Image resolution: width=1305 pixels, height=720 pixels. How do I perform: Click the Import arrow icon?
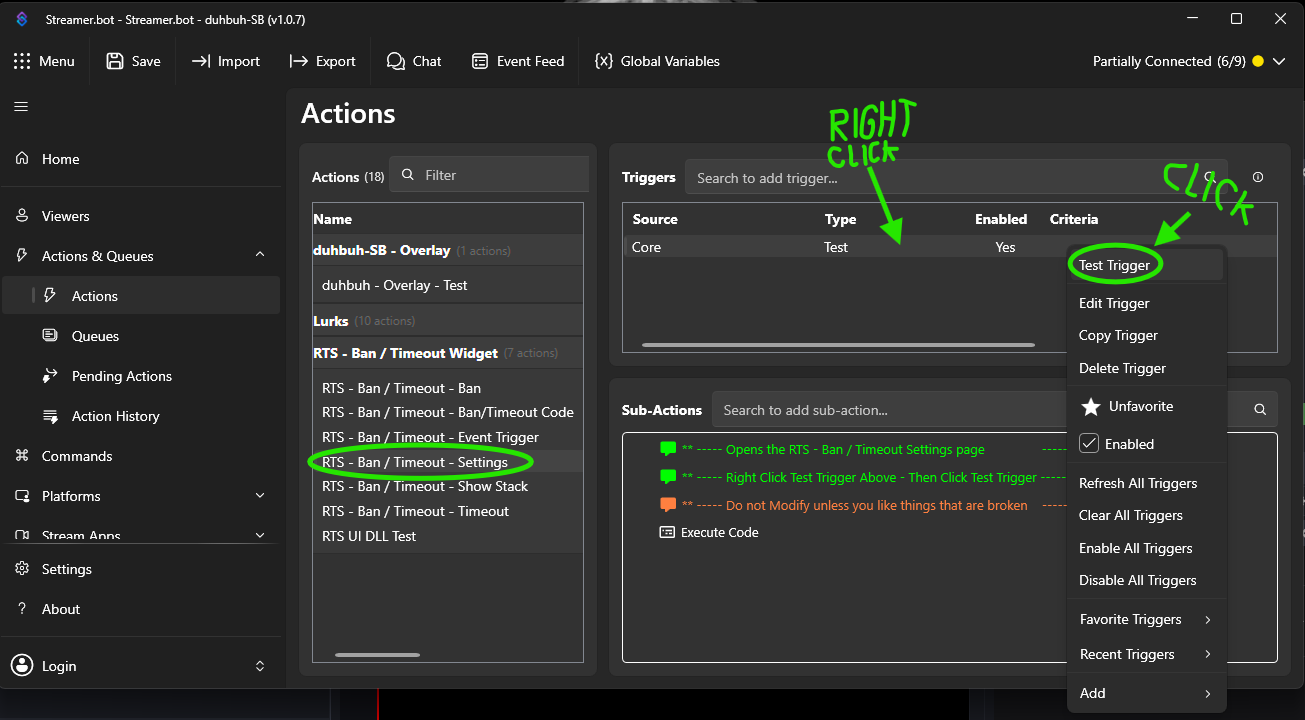point(201,61)
